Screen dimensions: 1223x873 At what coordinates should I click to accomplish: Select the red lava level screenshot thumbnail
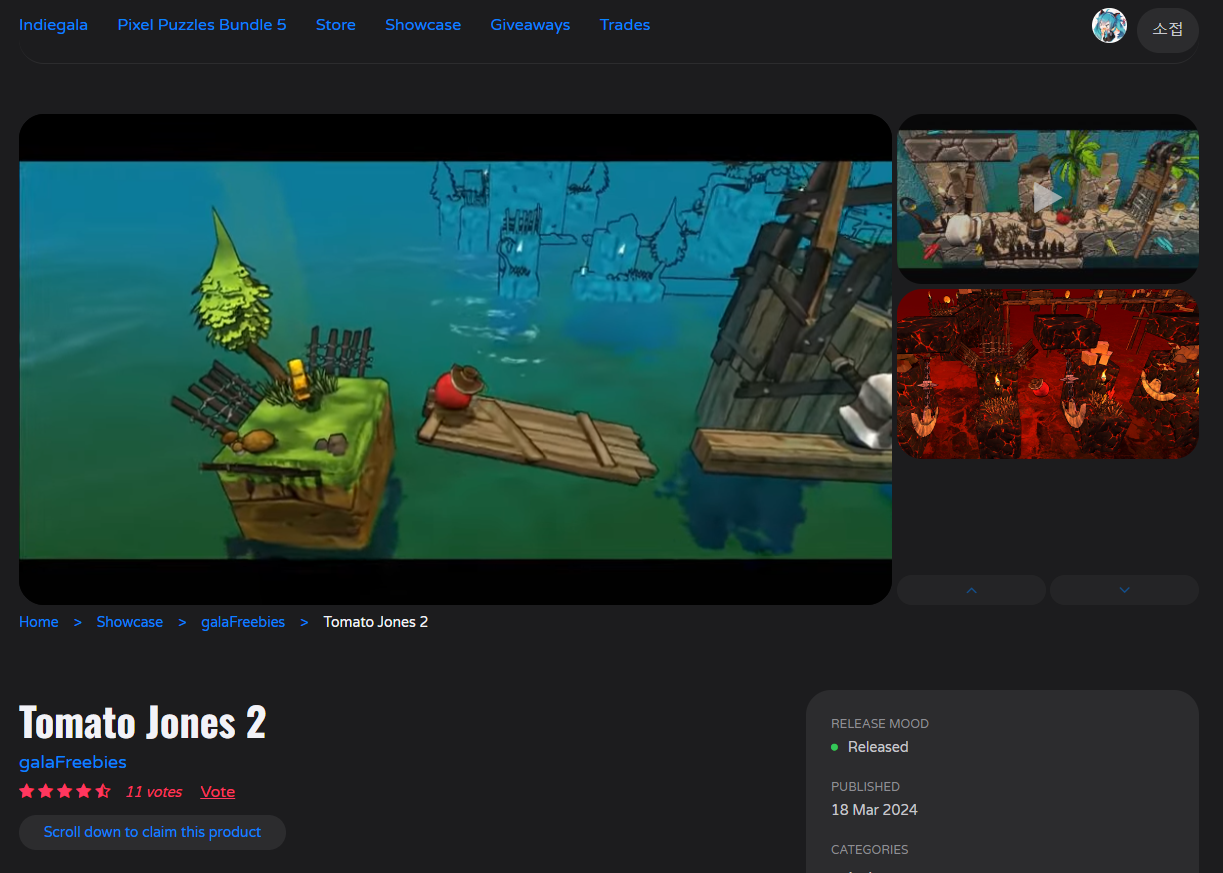[x=1047, y=375]
